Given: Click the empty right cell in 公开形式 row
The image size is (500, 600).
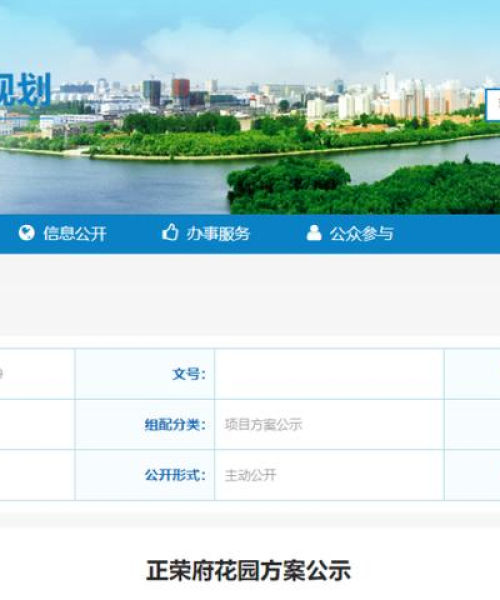Looking at the screenshot, I should [x=472, y=475].
